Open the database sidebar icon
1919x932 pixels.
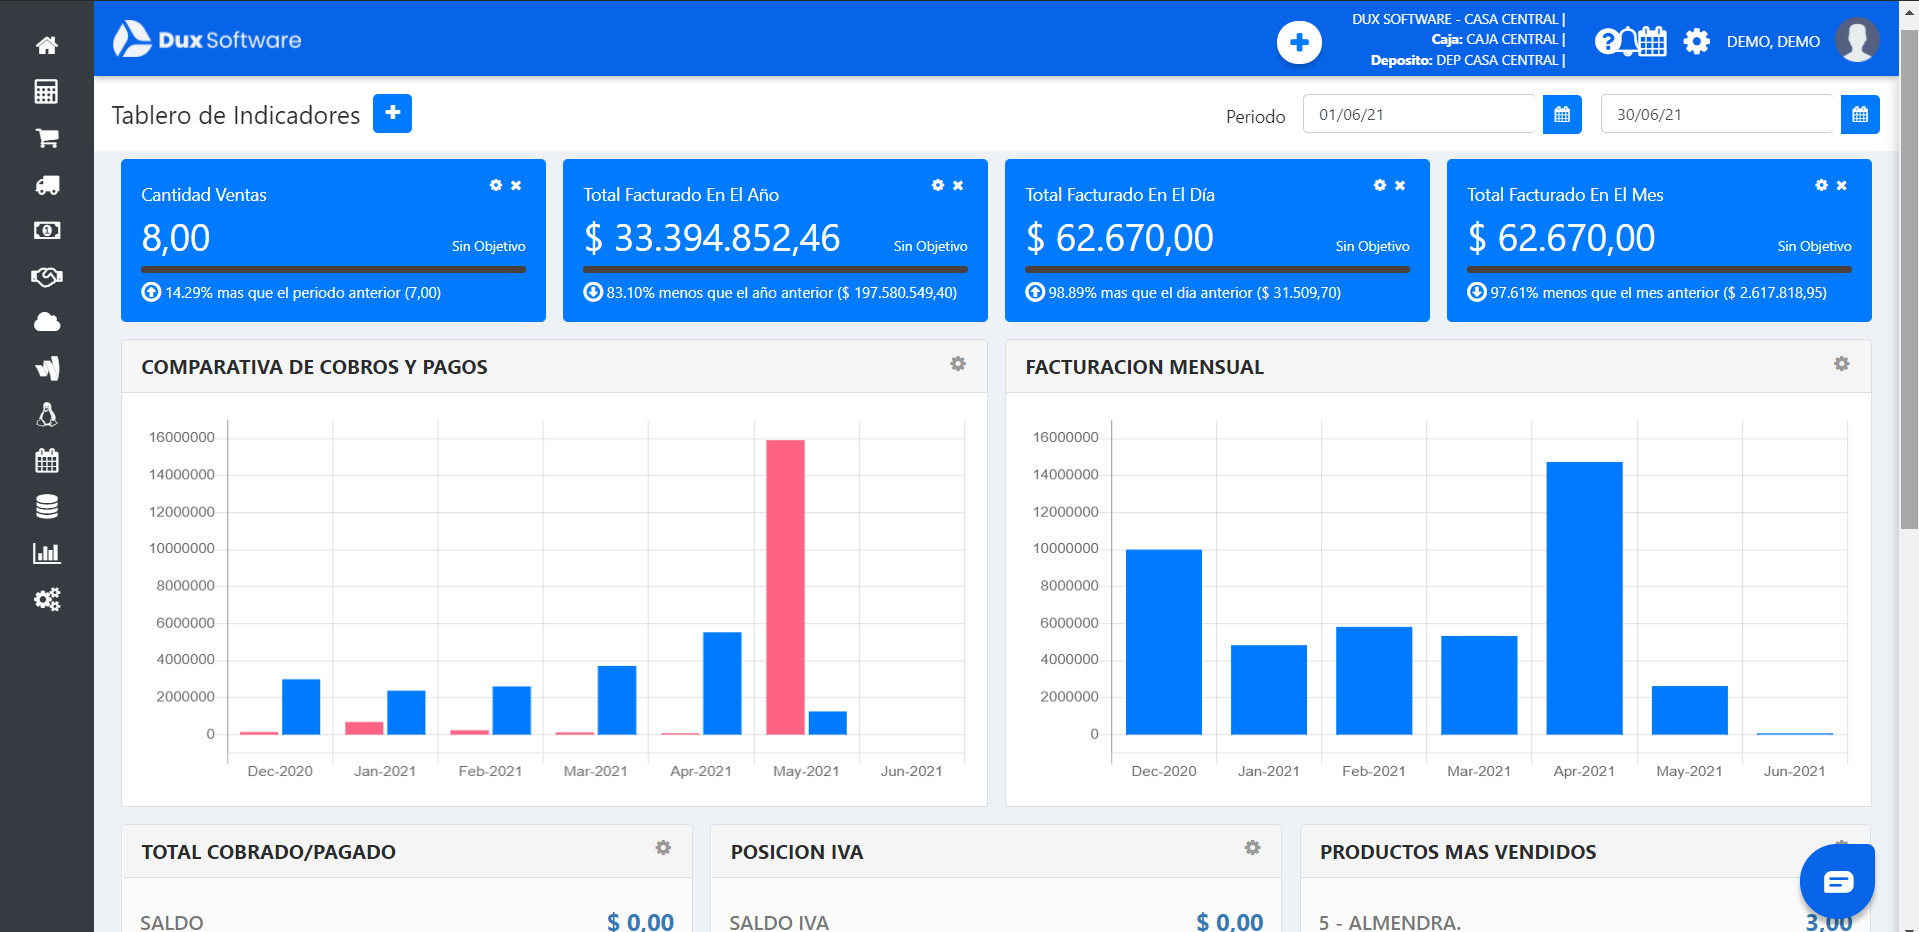(x=46, y=507)
